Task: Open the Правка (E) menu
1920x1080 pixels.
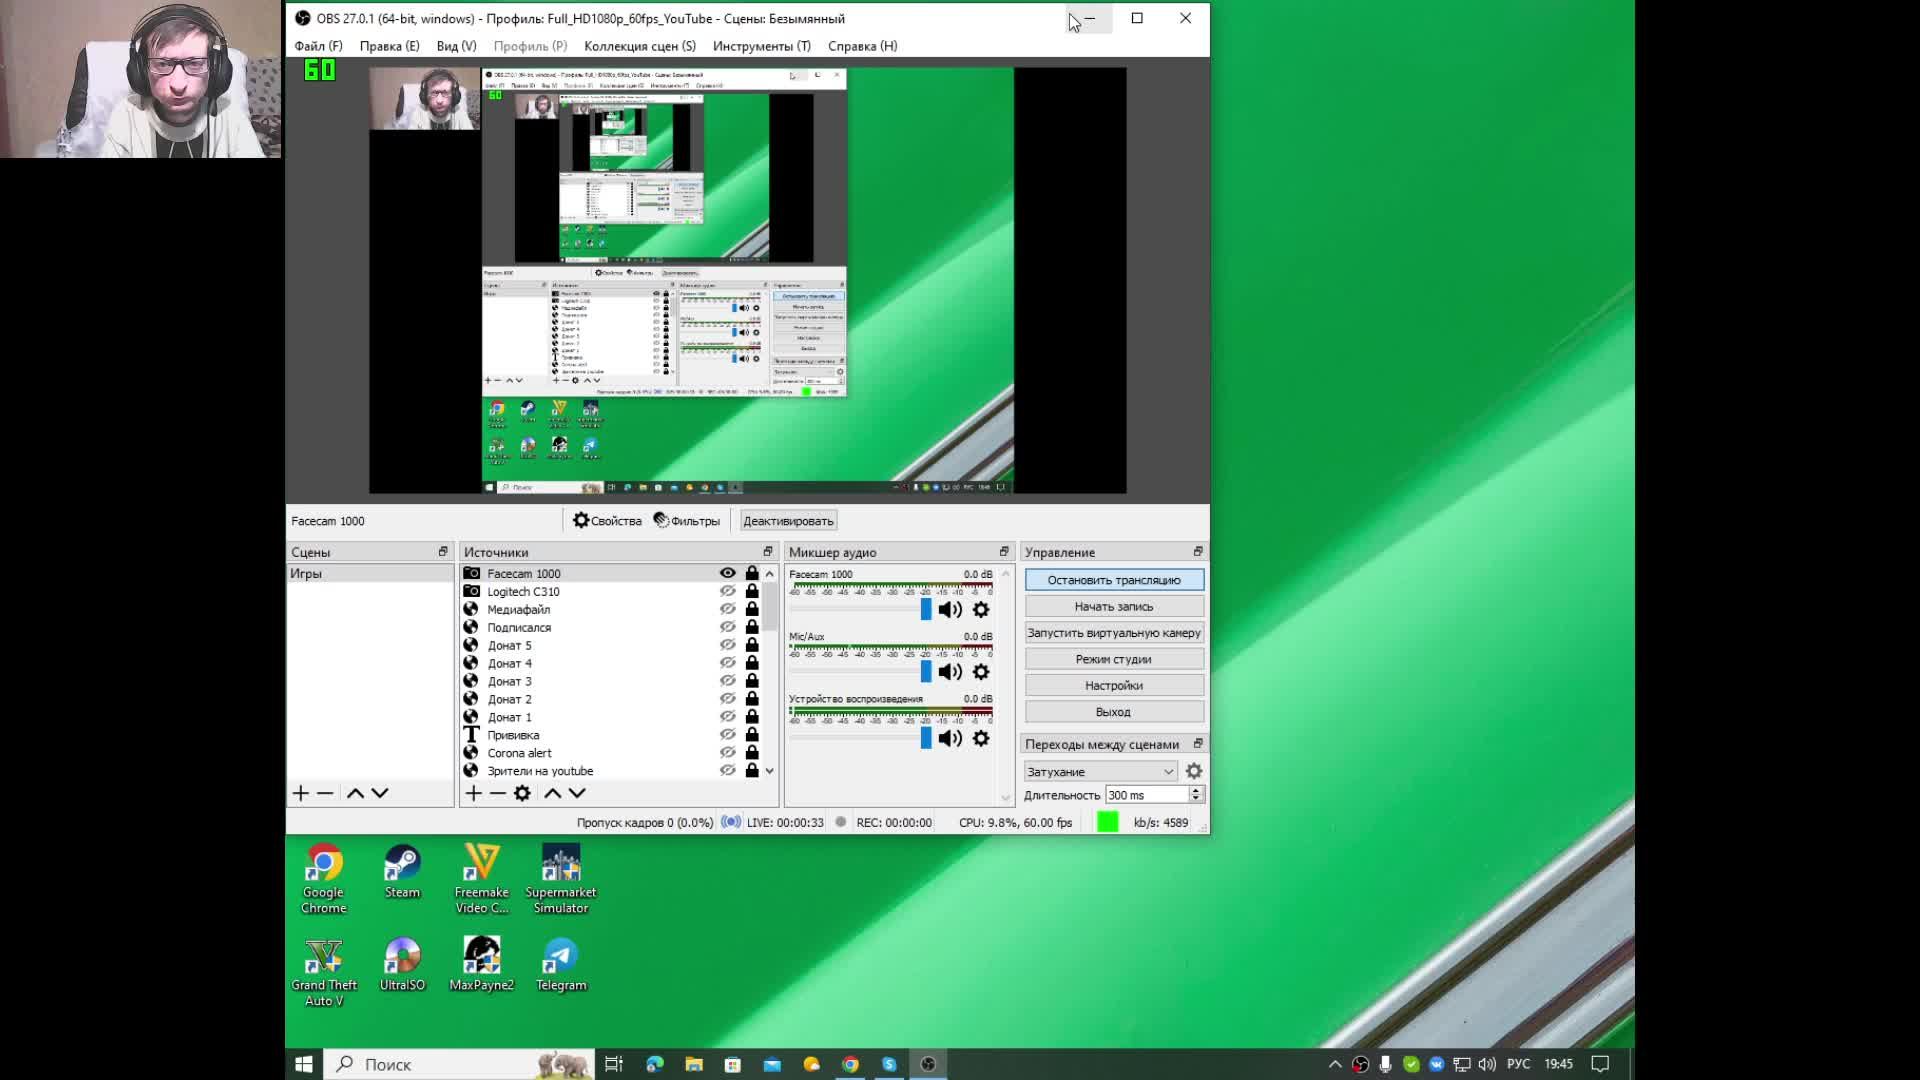Action: pos(389,46)
